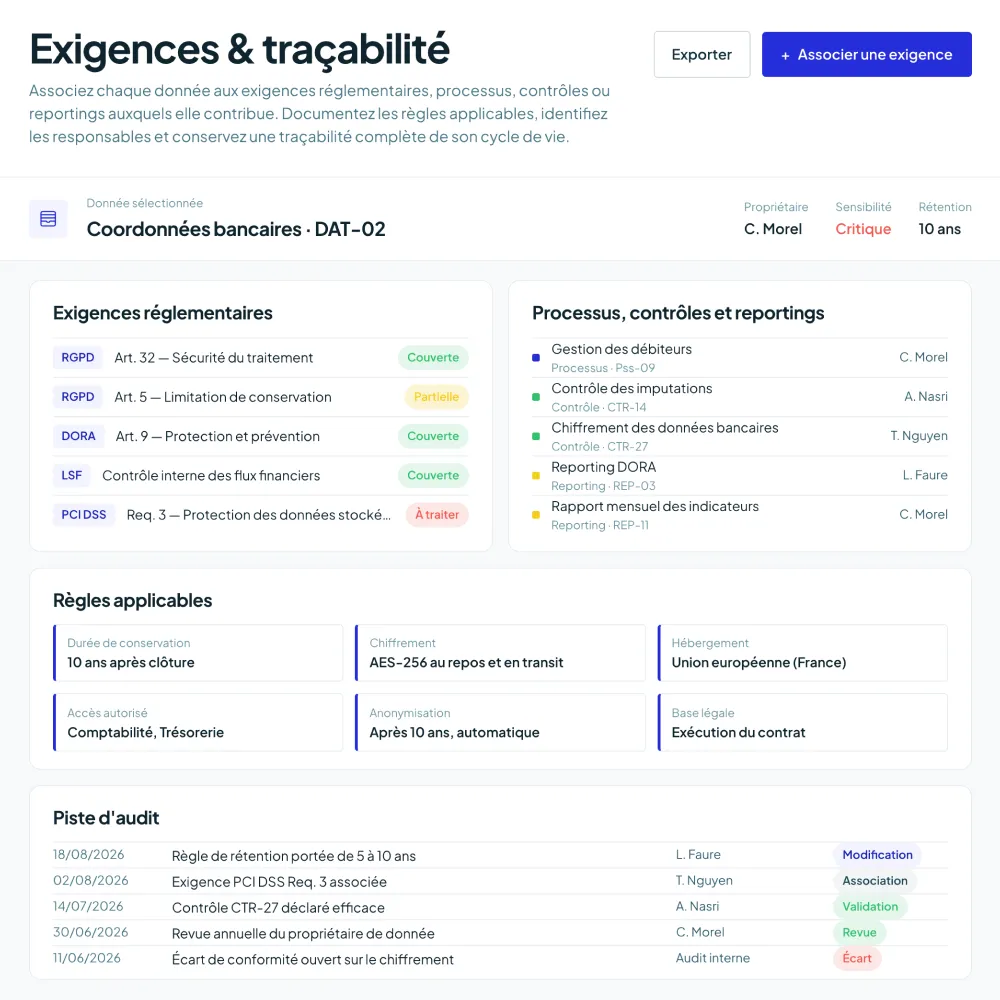Click the Modification audit badge

(877, 855)
